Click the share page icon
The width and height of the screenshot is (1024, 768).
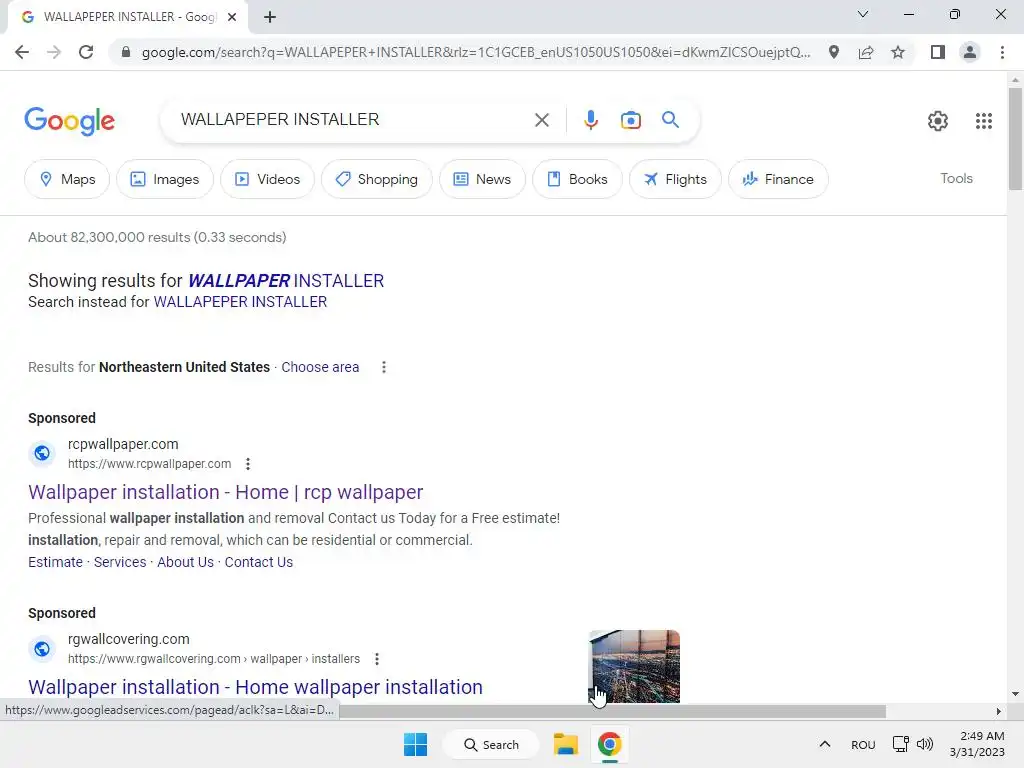[x=866, y=52]
